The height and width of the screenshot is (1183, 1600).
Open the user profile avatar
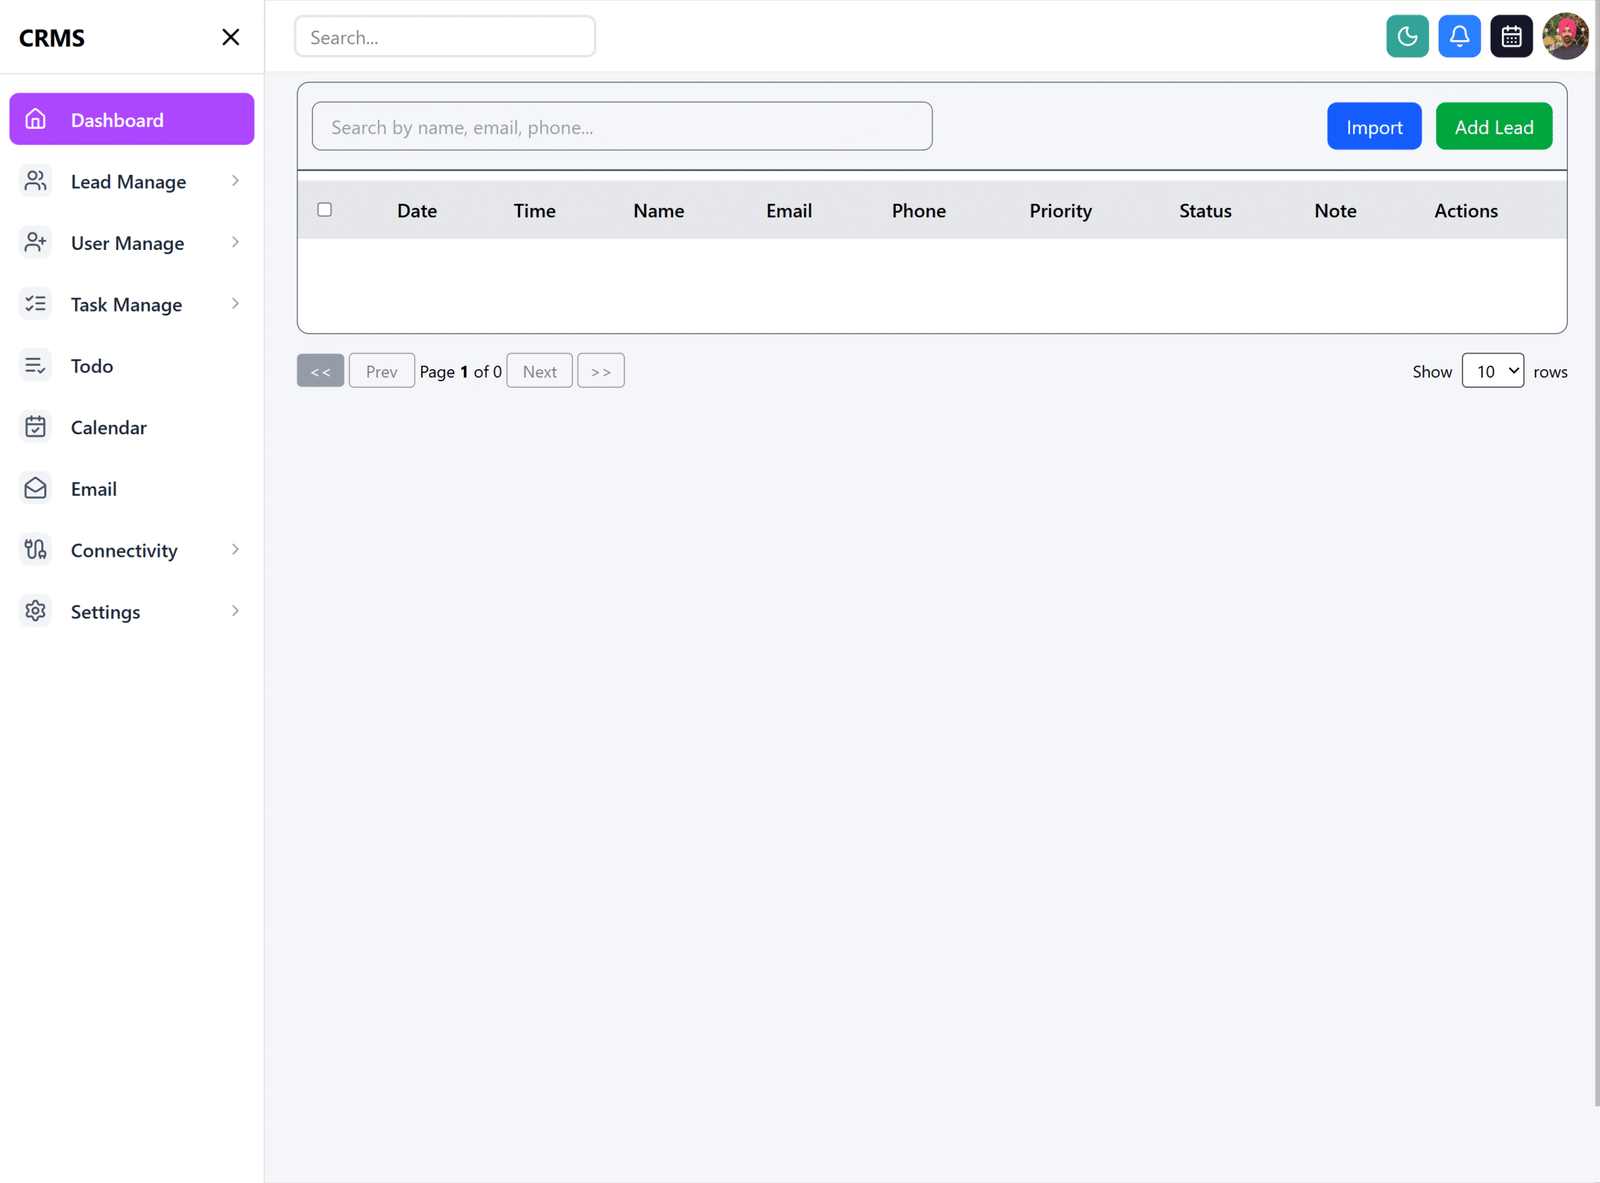coord(1564,37)
